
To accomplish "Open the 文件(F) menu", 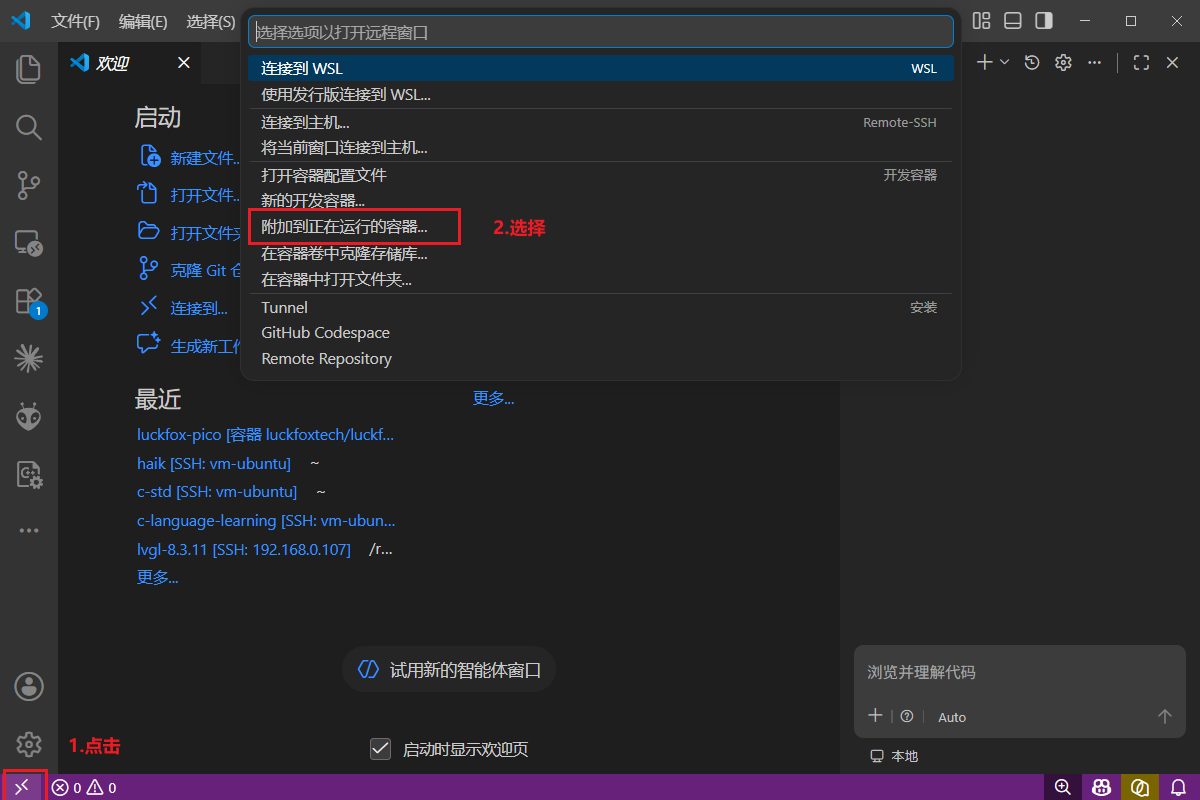I will (x=75, y=21).
